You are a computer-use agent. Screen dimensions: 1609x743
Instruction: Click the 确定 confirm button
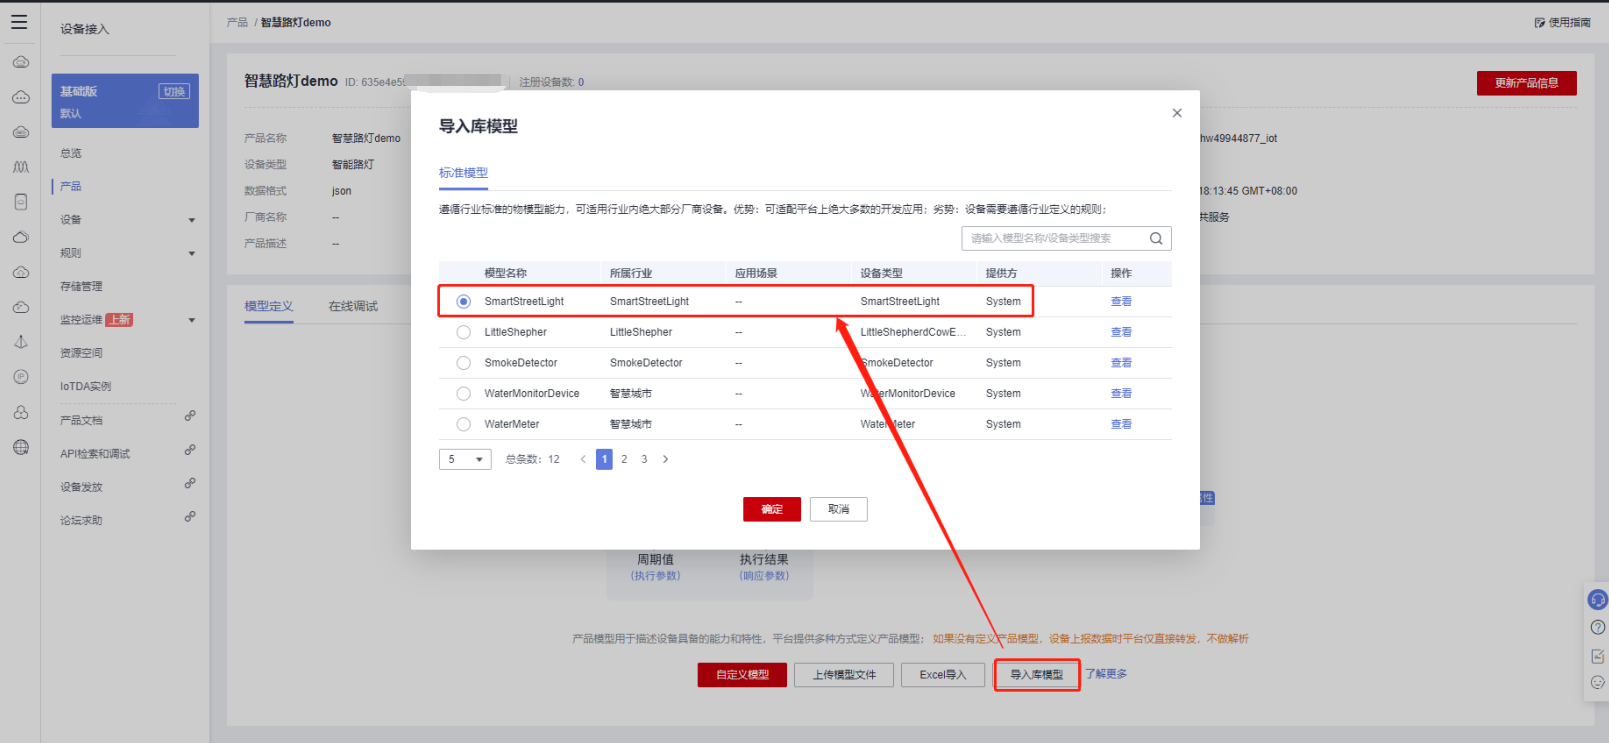point(772,509)
